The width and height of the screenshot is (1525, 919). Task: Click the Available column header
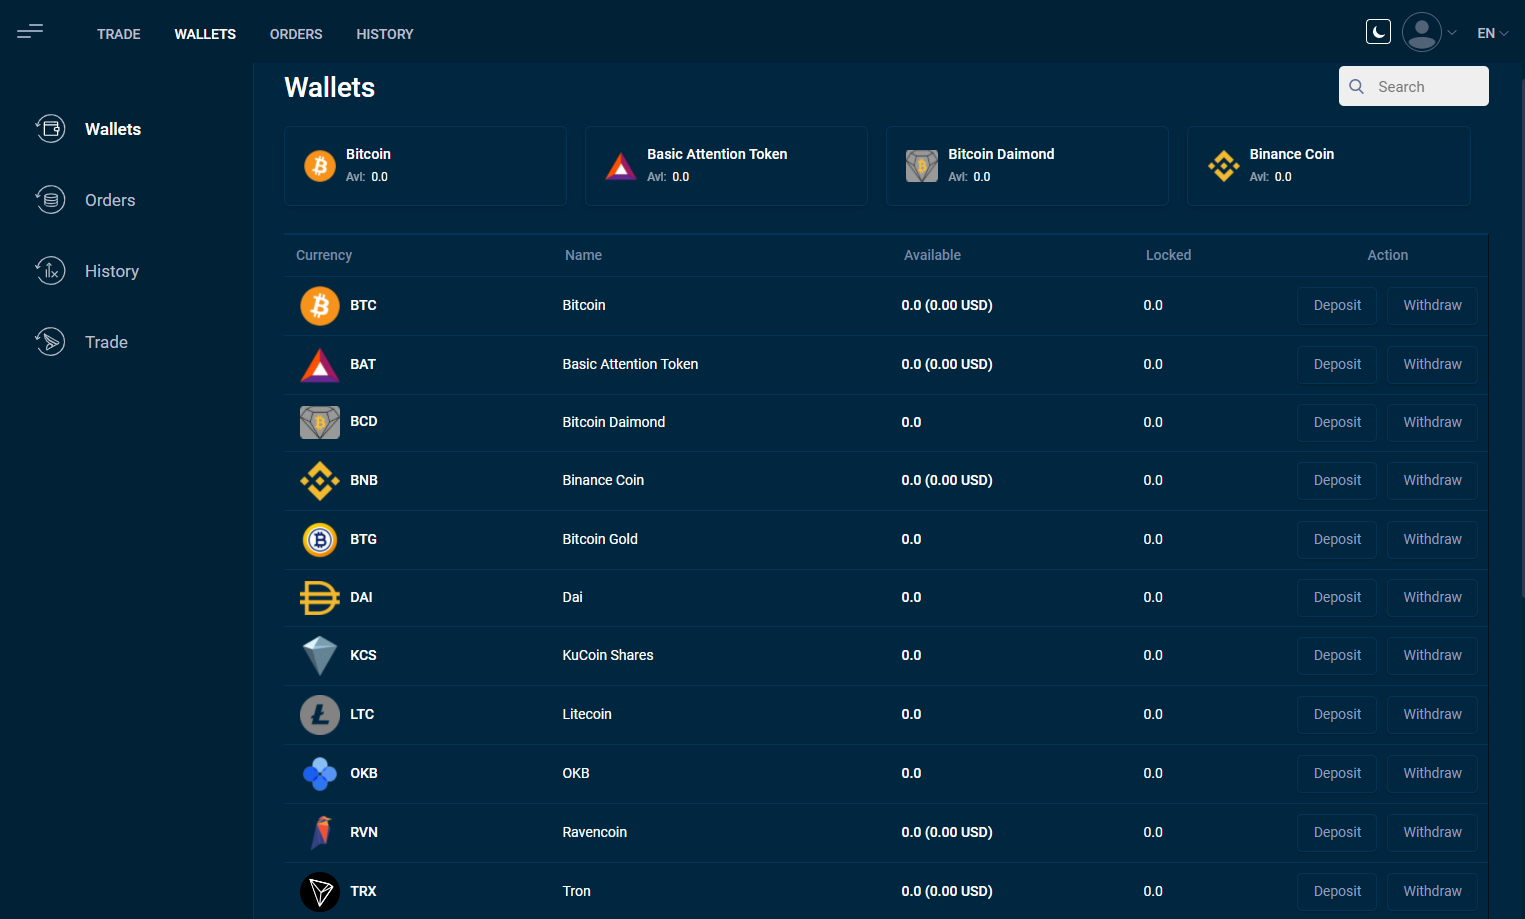coord(932,255)
